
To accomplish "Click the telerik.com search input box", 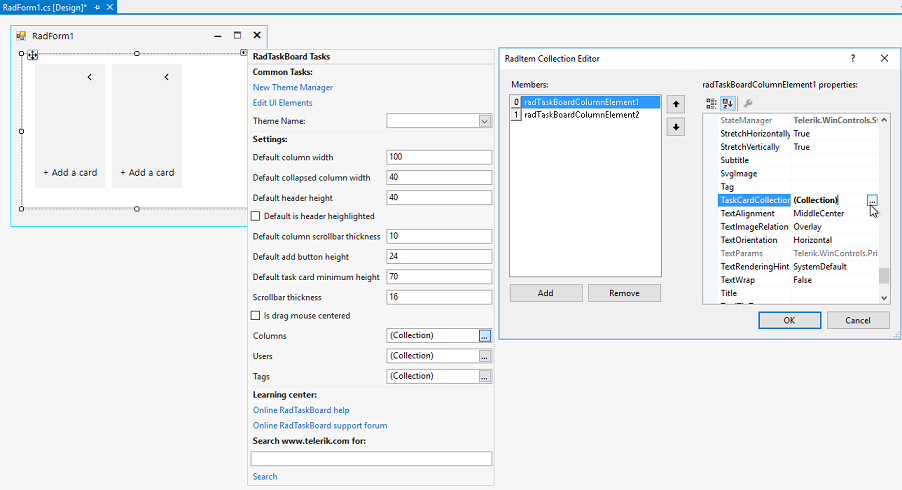I will click(371, 458).
